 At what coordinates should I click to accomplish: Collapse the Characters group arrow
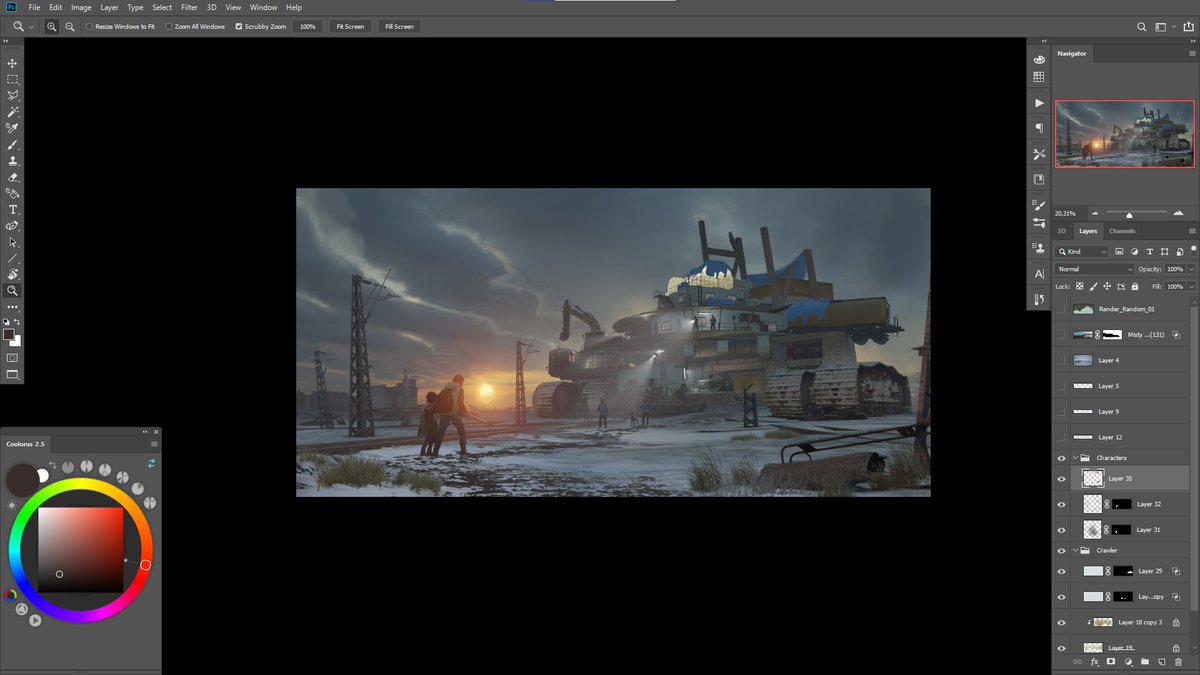point(1076,458)
